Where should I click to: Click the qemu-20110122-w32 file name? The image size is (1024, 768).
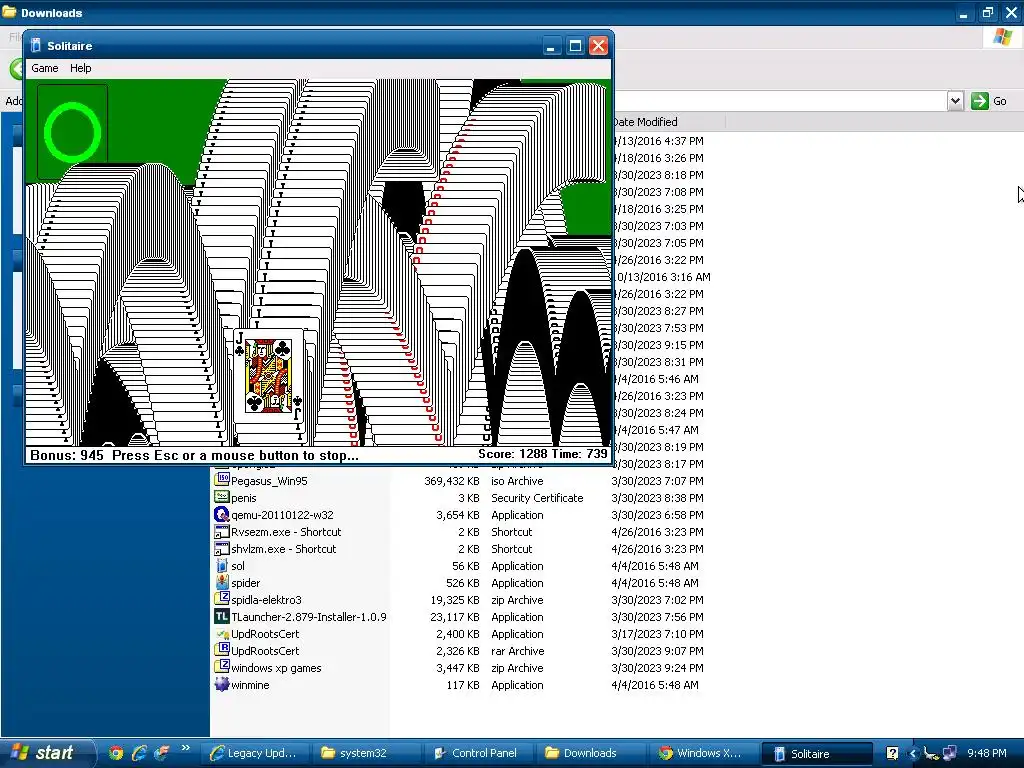(282, 515)
